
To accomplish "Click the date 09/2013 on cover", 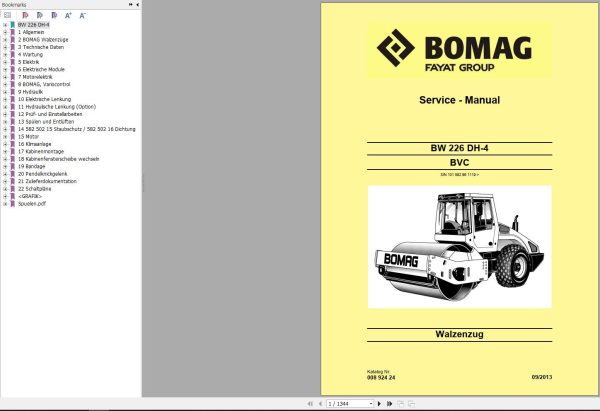I will point(542,377).
